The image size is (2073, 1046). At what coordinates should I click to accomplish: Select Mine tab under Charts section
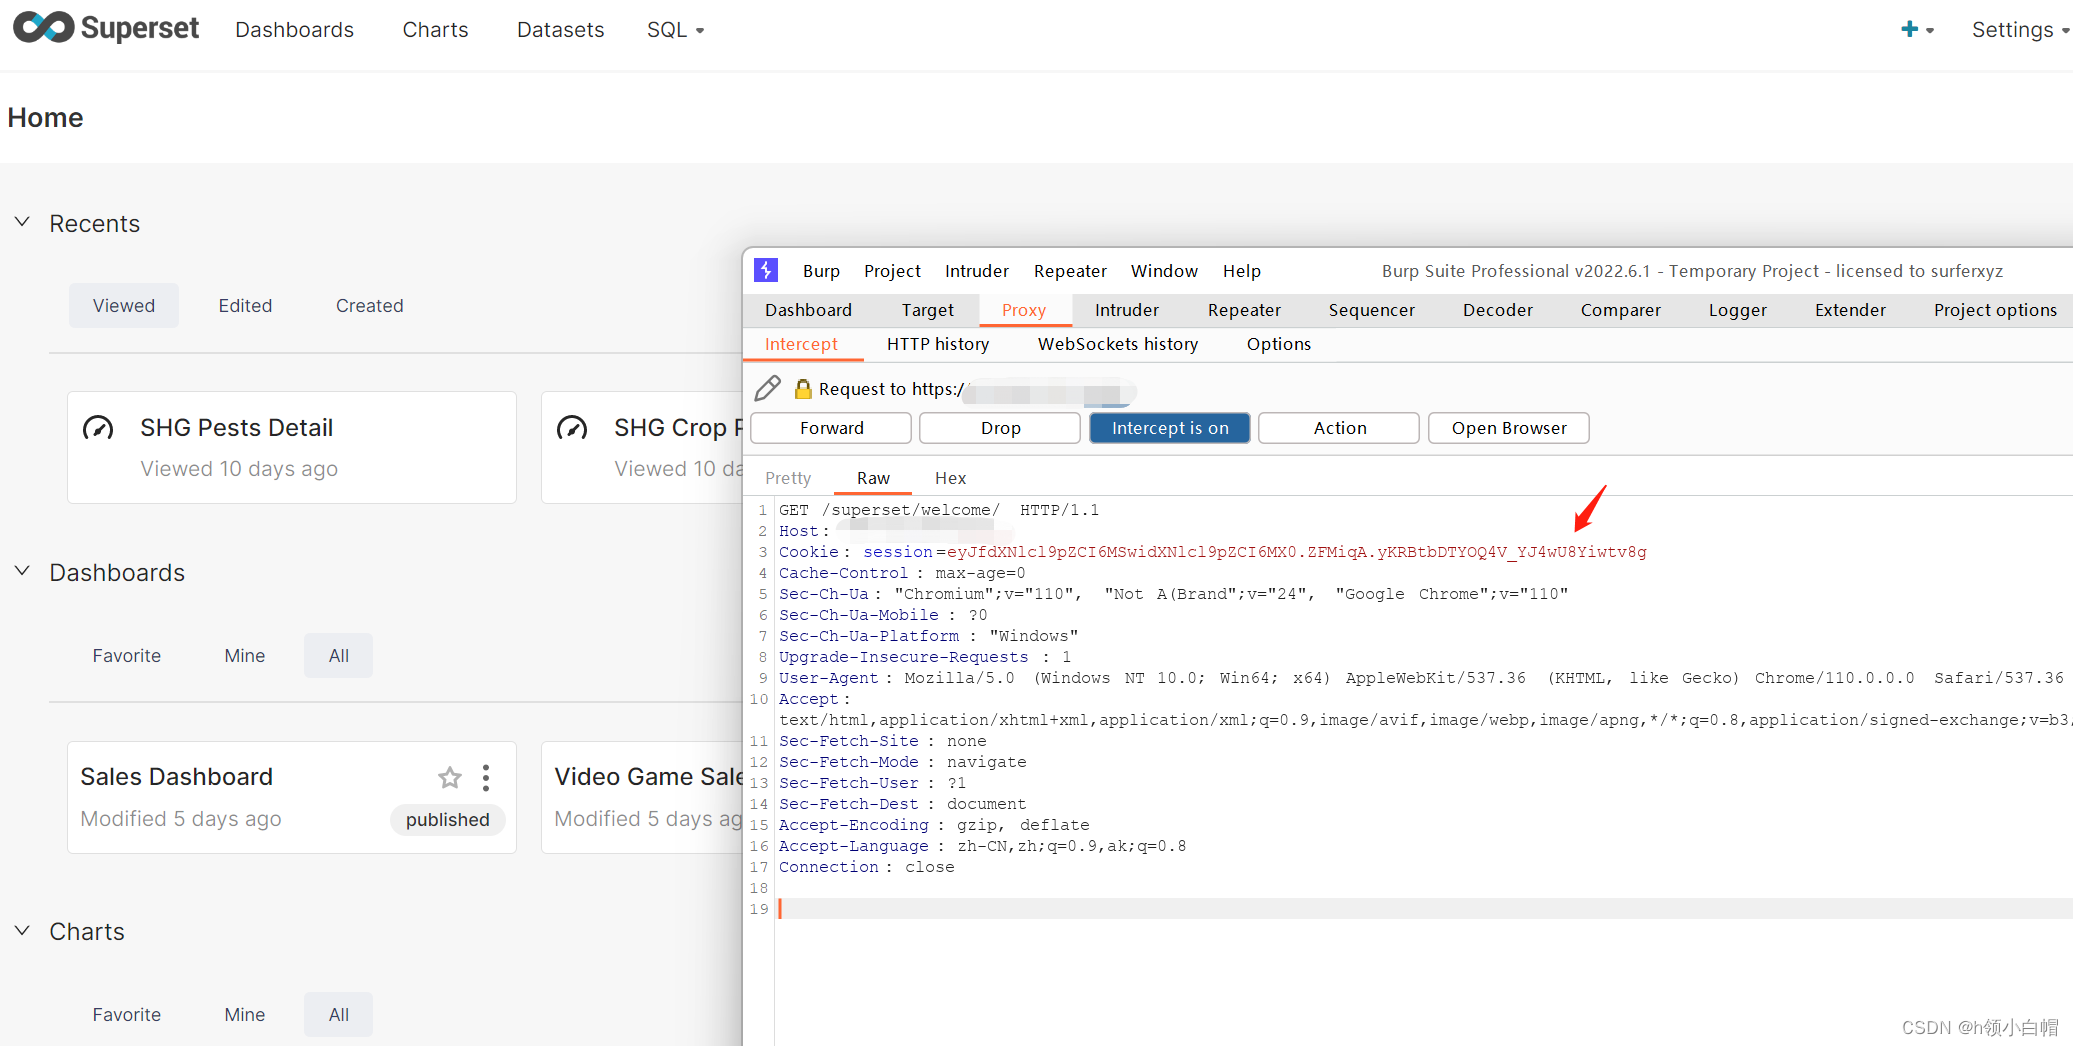(x=245, y=1014)
